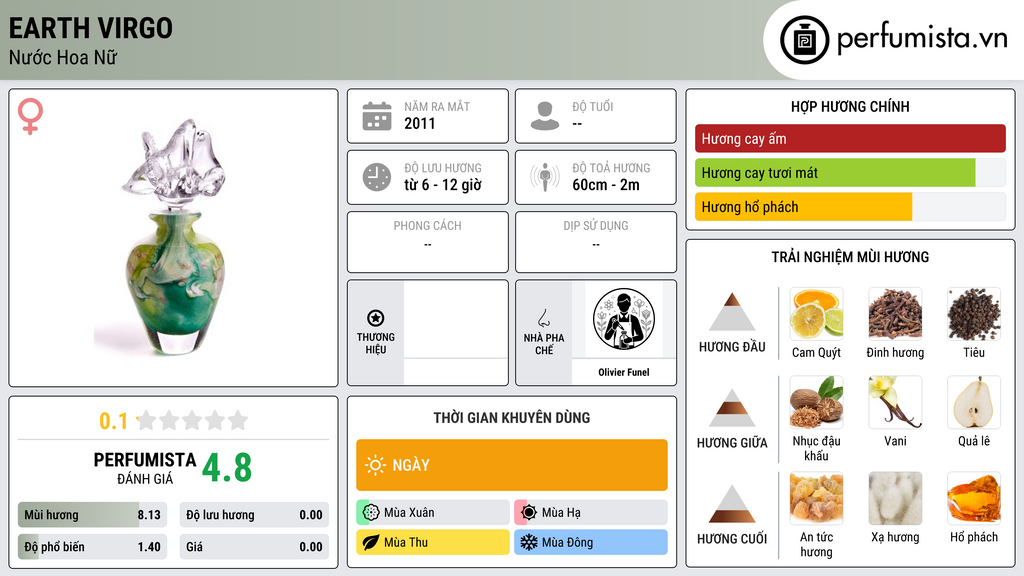Viewport: 1024px width, 576px height.
Task: Click the Mùi hương 8.13 rating bar
Action: [x=93, y=515]
